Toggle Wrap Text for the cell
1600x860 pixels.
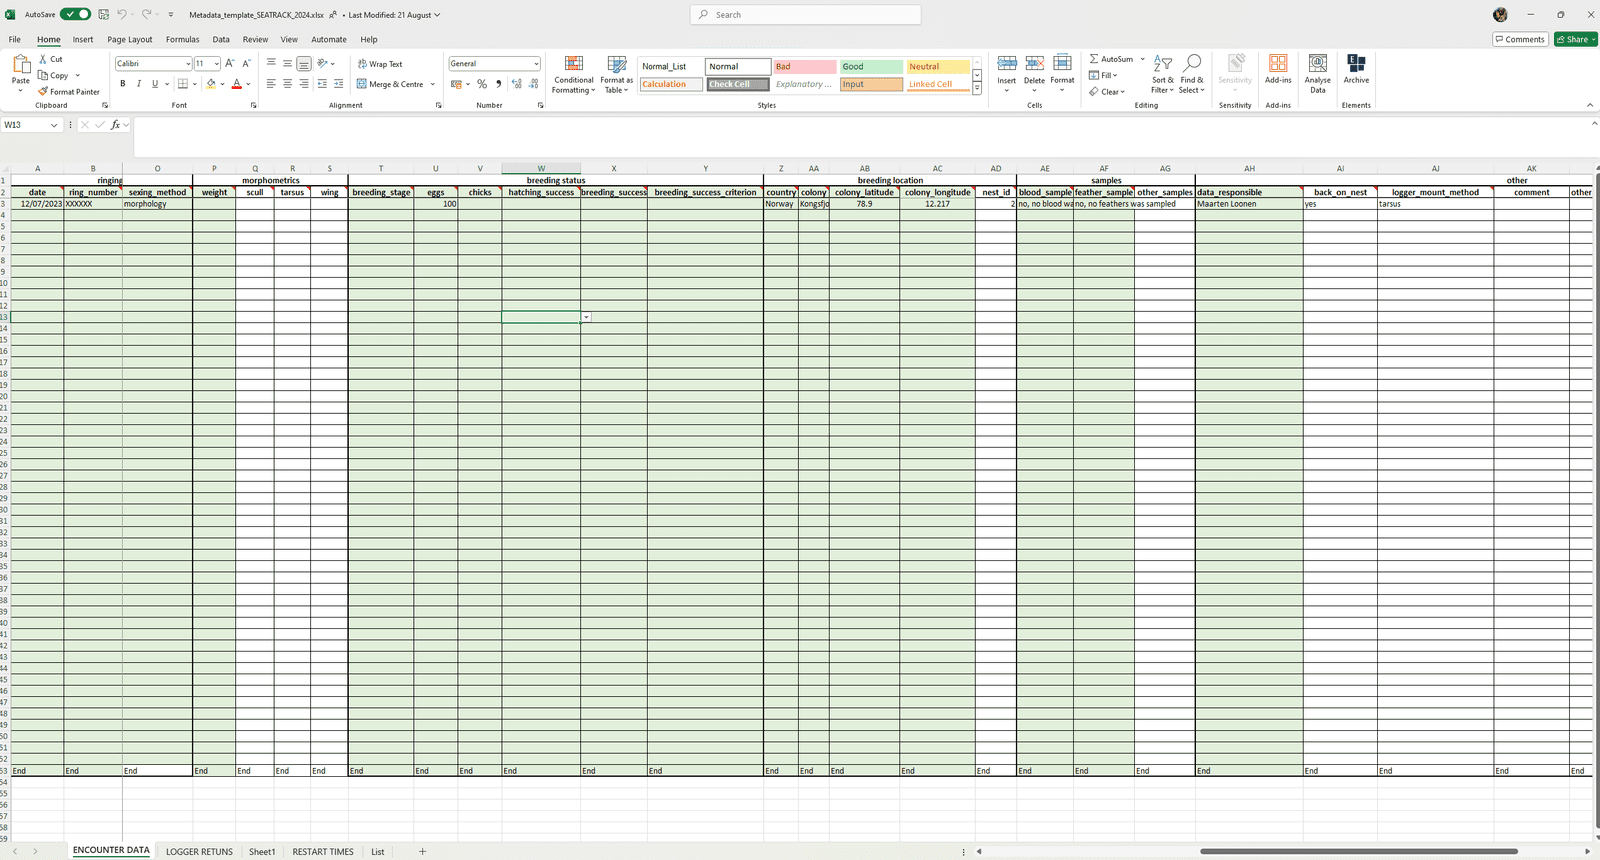pyautogui.click(x=380, y=64)
